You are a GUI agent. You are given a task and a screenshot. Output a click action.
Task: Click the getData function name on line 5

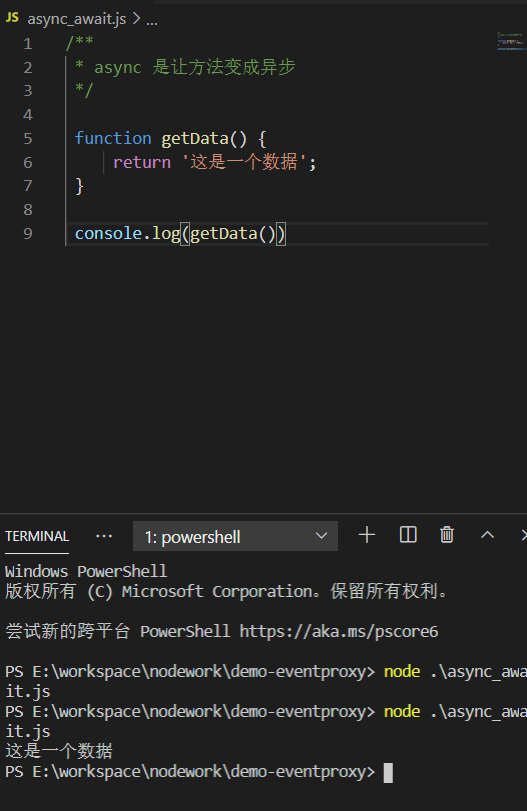tap(194, 139)
